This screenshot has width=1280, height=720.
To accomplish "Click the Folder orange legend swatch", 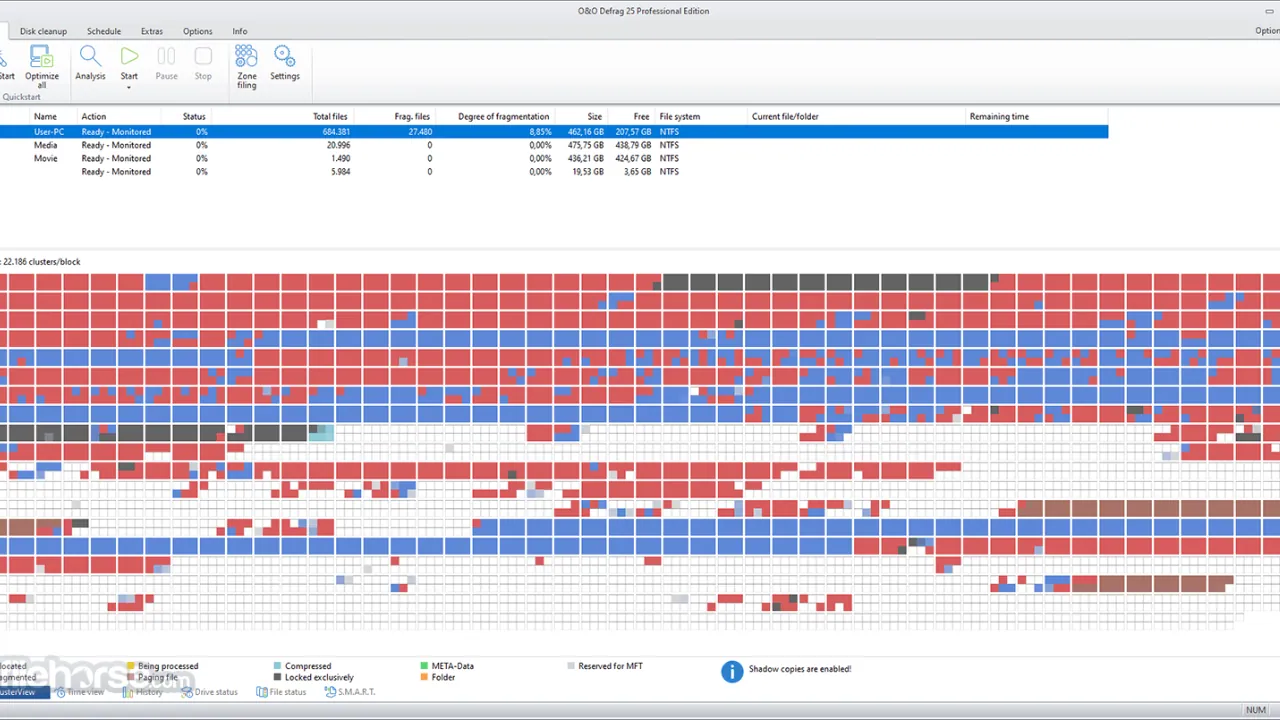I will [424, 677].
